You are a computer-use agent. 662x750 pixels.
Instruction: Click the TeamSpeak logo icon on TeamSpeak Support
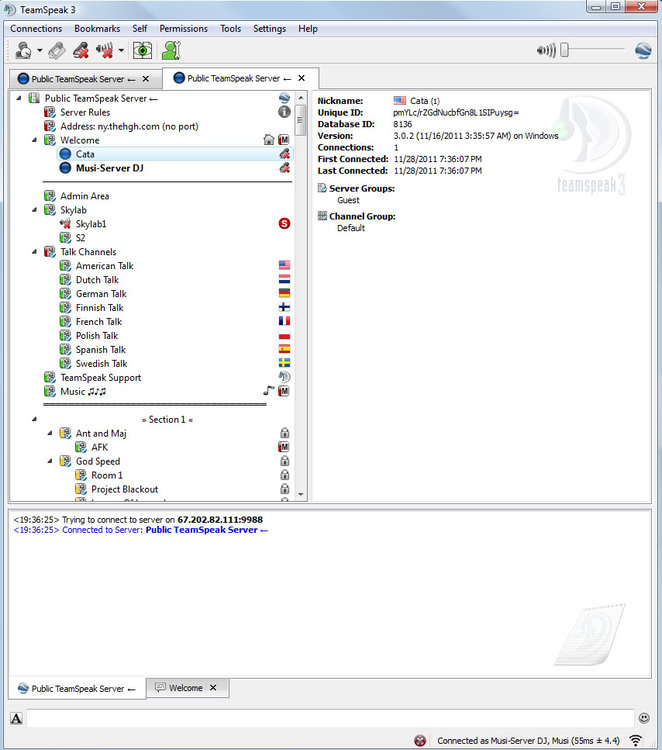284,377
